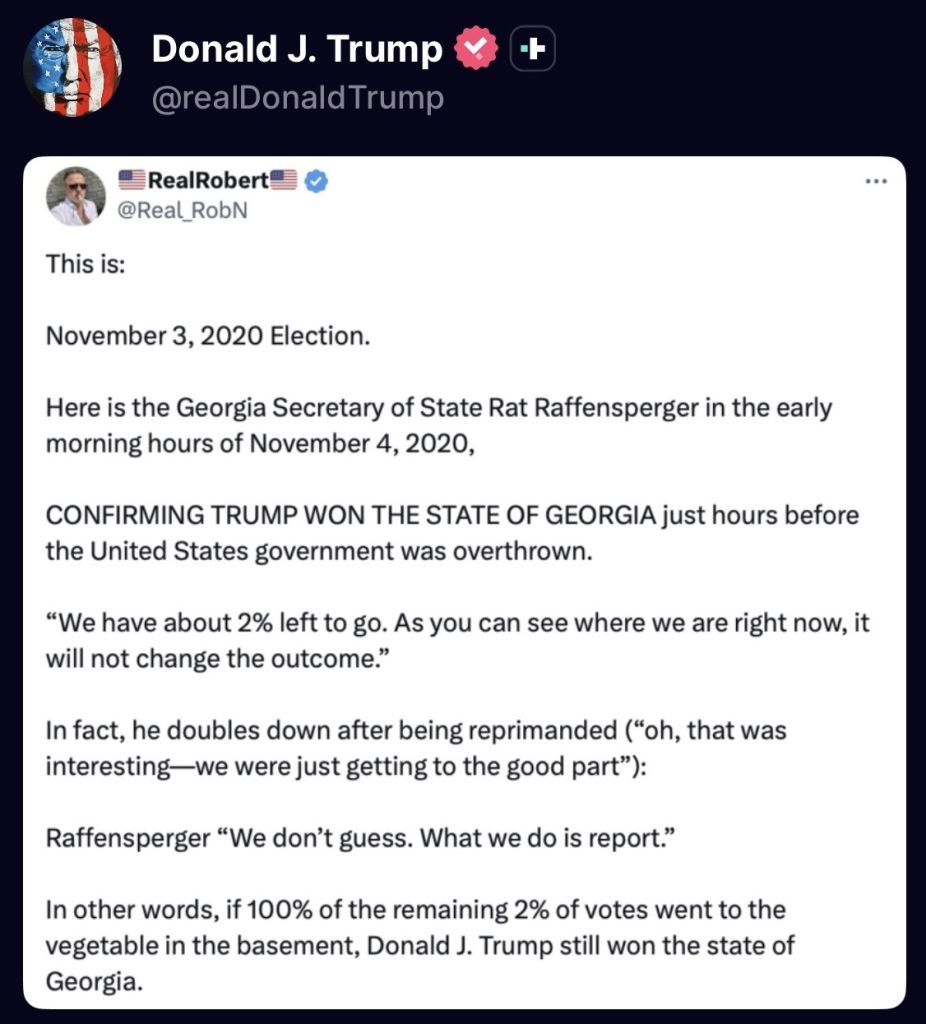Click the paragraph mentioning Georgia Secretary of State
Viewport: 926px width, 1024px height.
coord(438,425)
